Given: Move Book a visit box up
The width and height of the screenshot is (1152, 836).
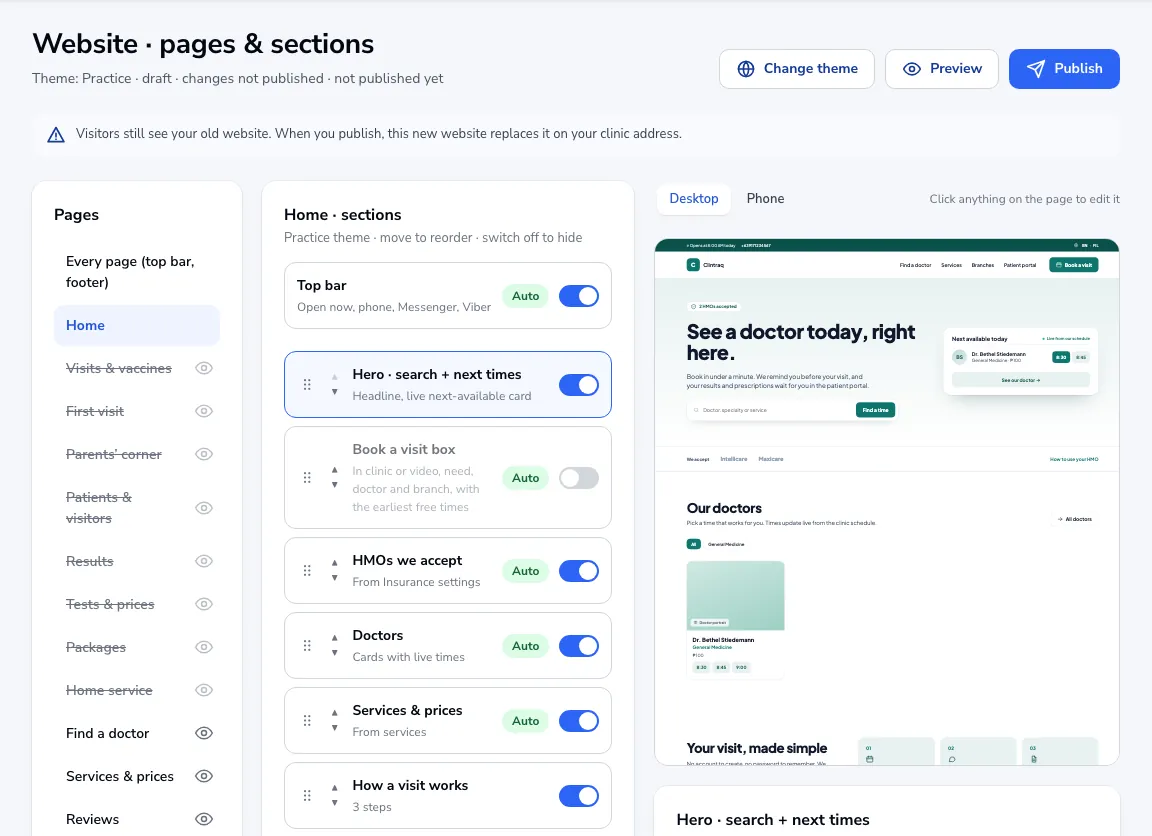Looking at the screenshot, I should pos(335,469).
